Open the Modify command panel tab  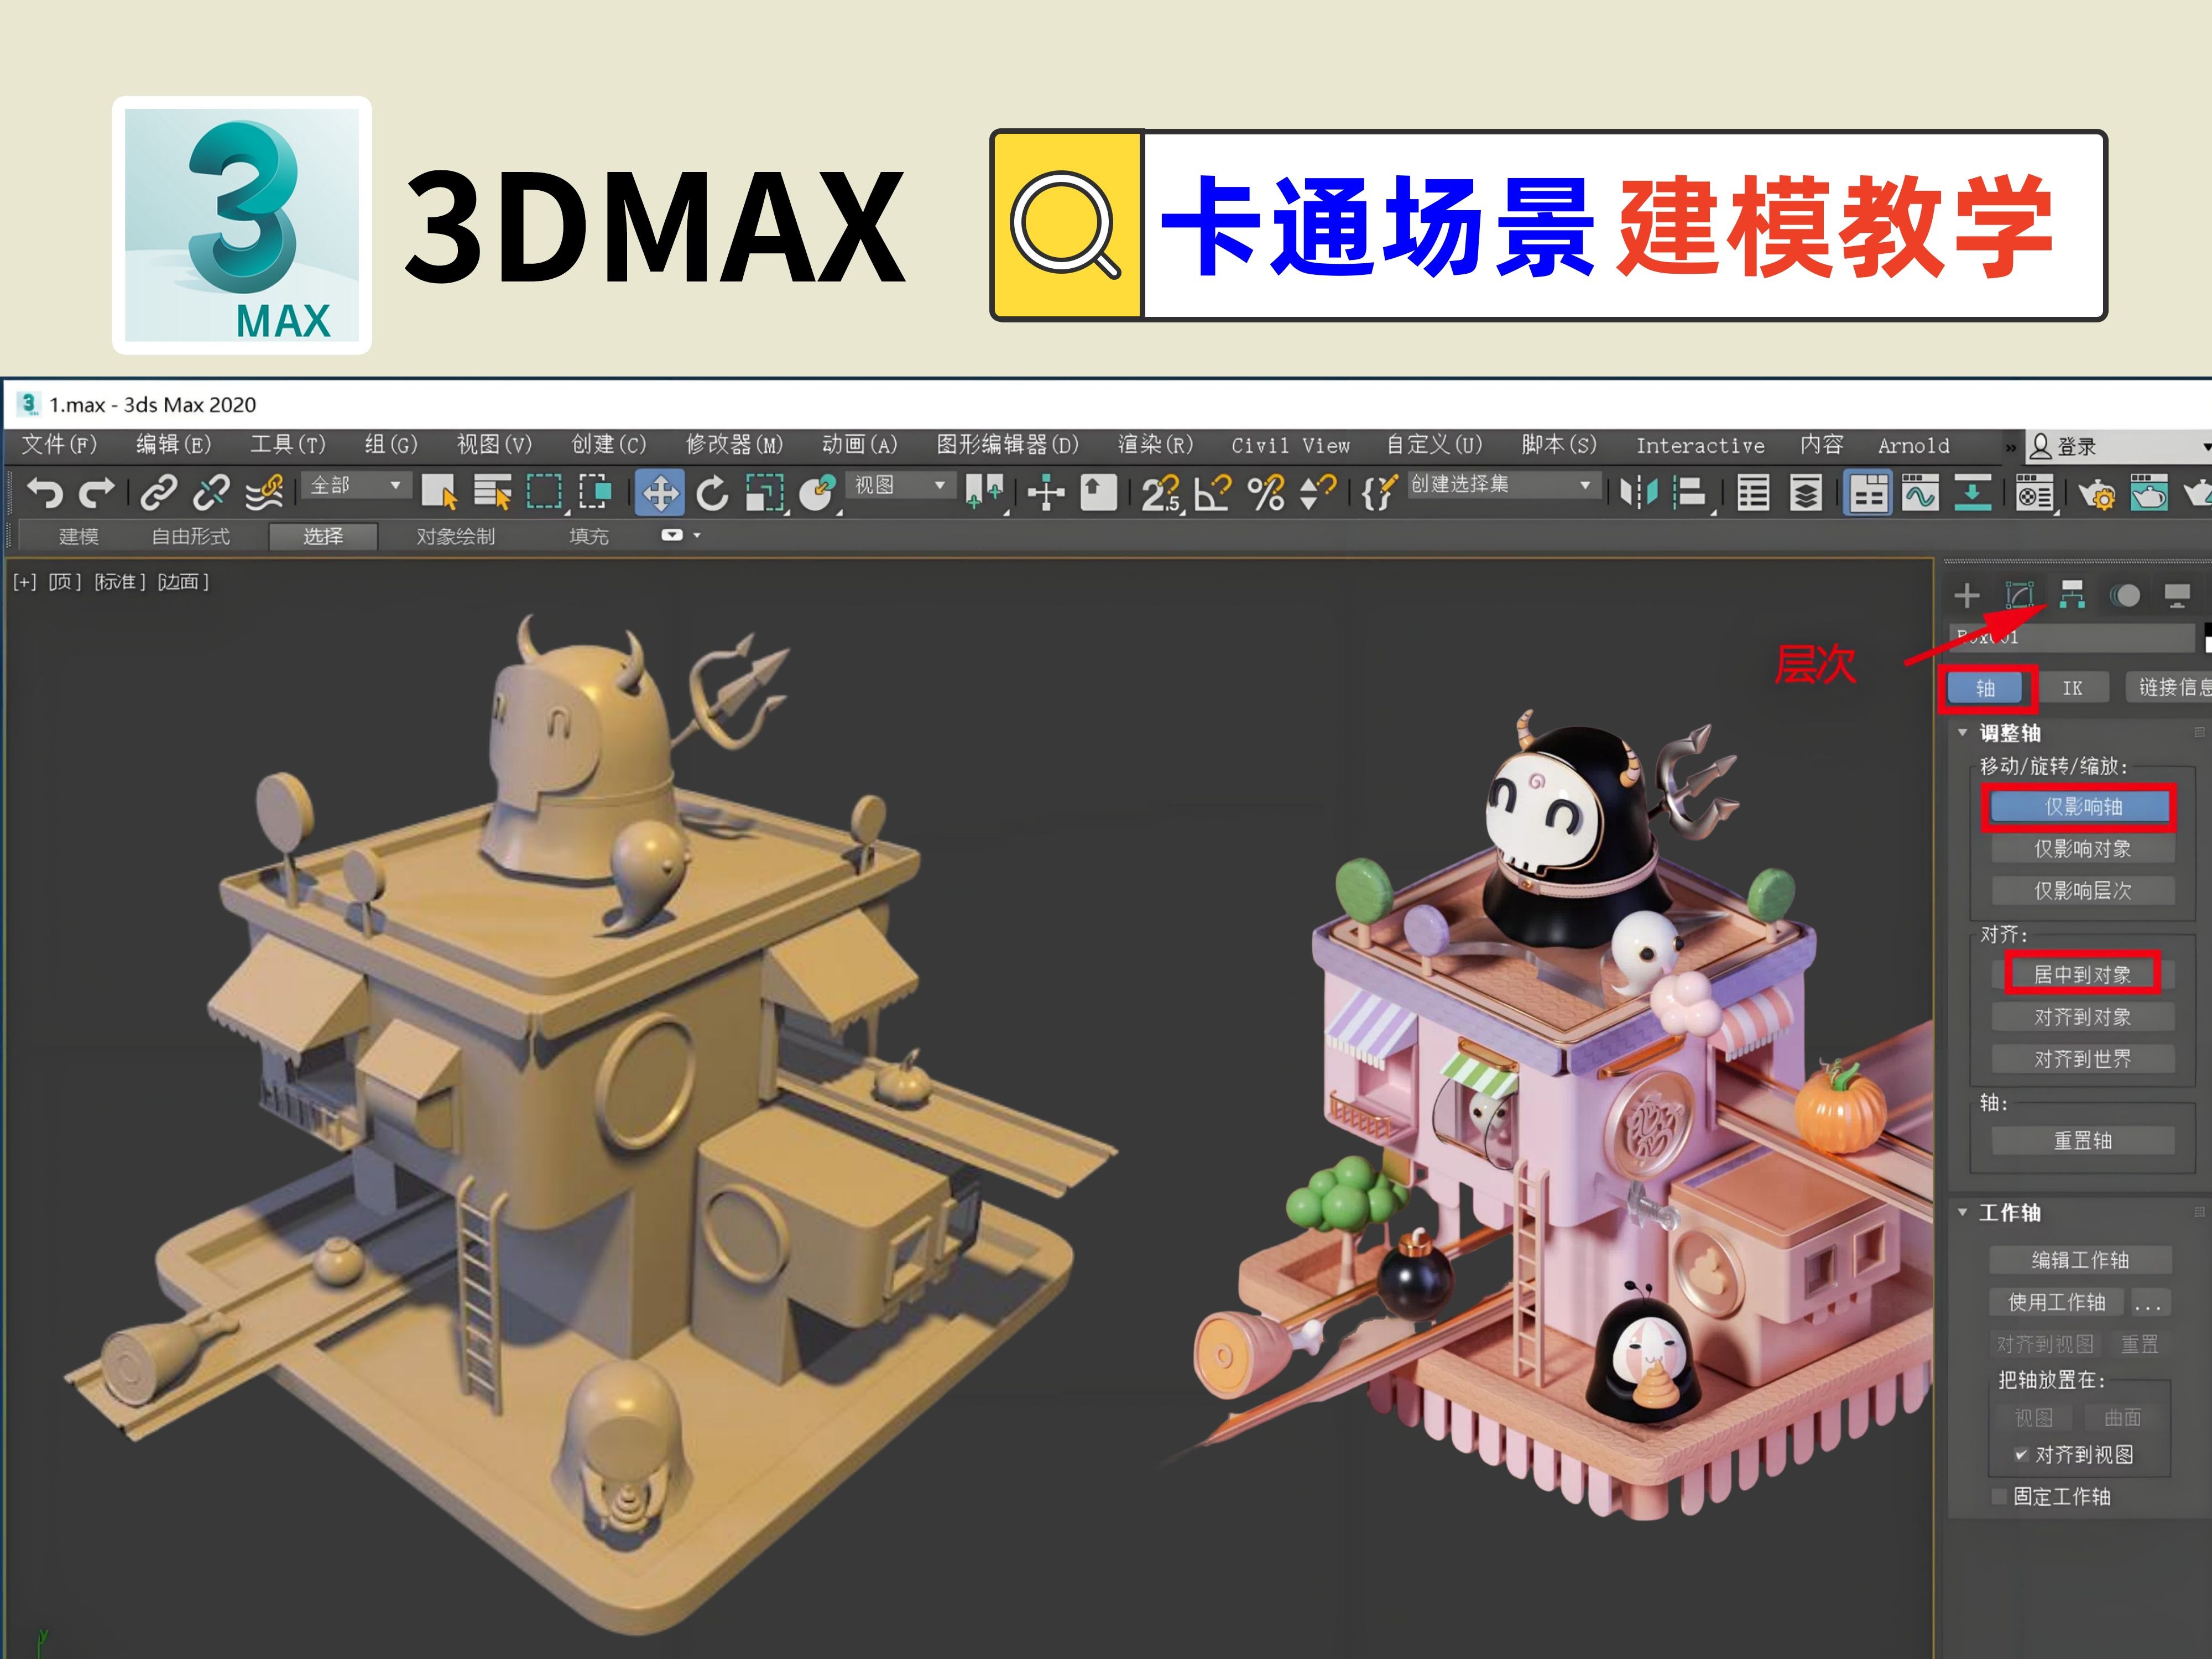(2019, 596)
